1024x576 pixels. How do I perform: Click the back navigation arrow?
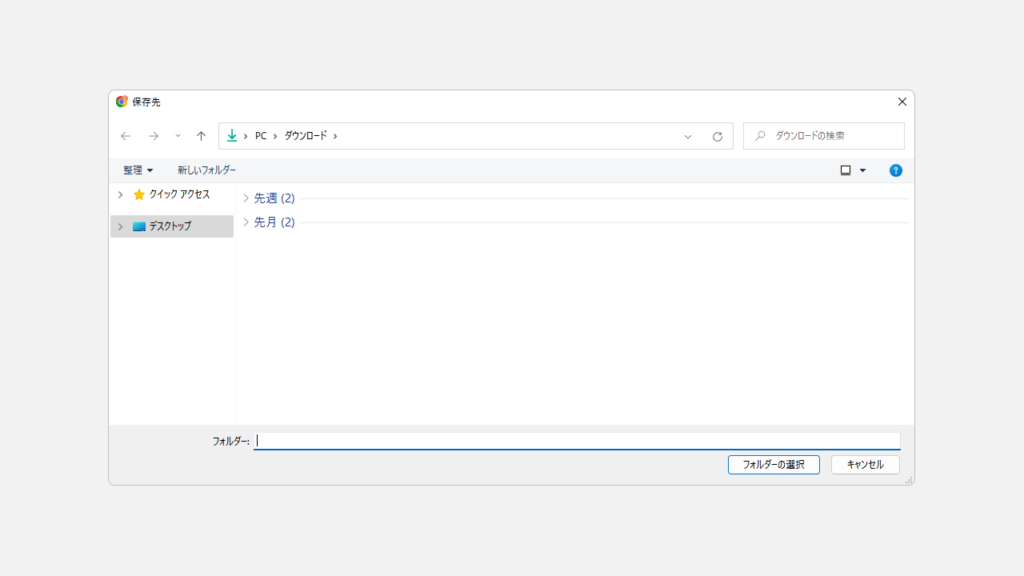pos(125,136)
